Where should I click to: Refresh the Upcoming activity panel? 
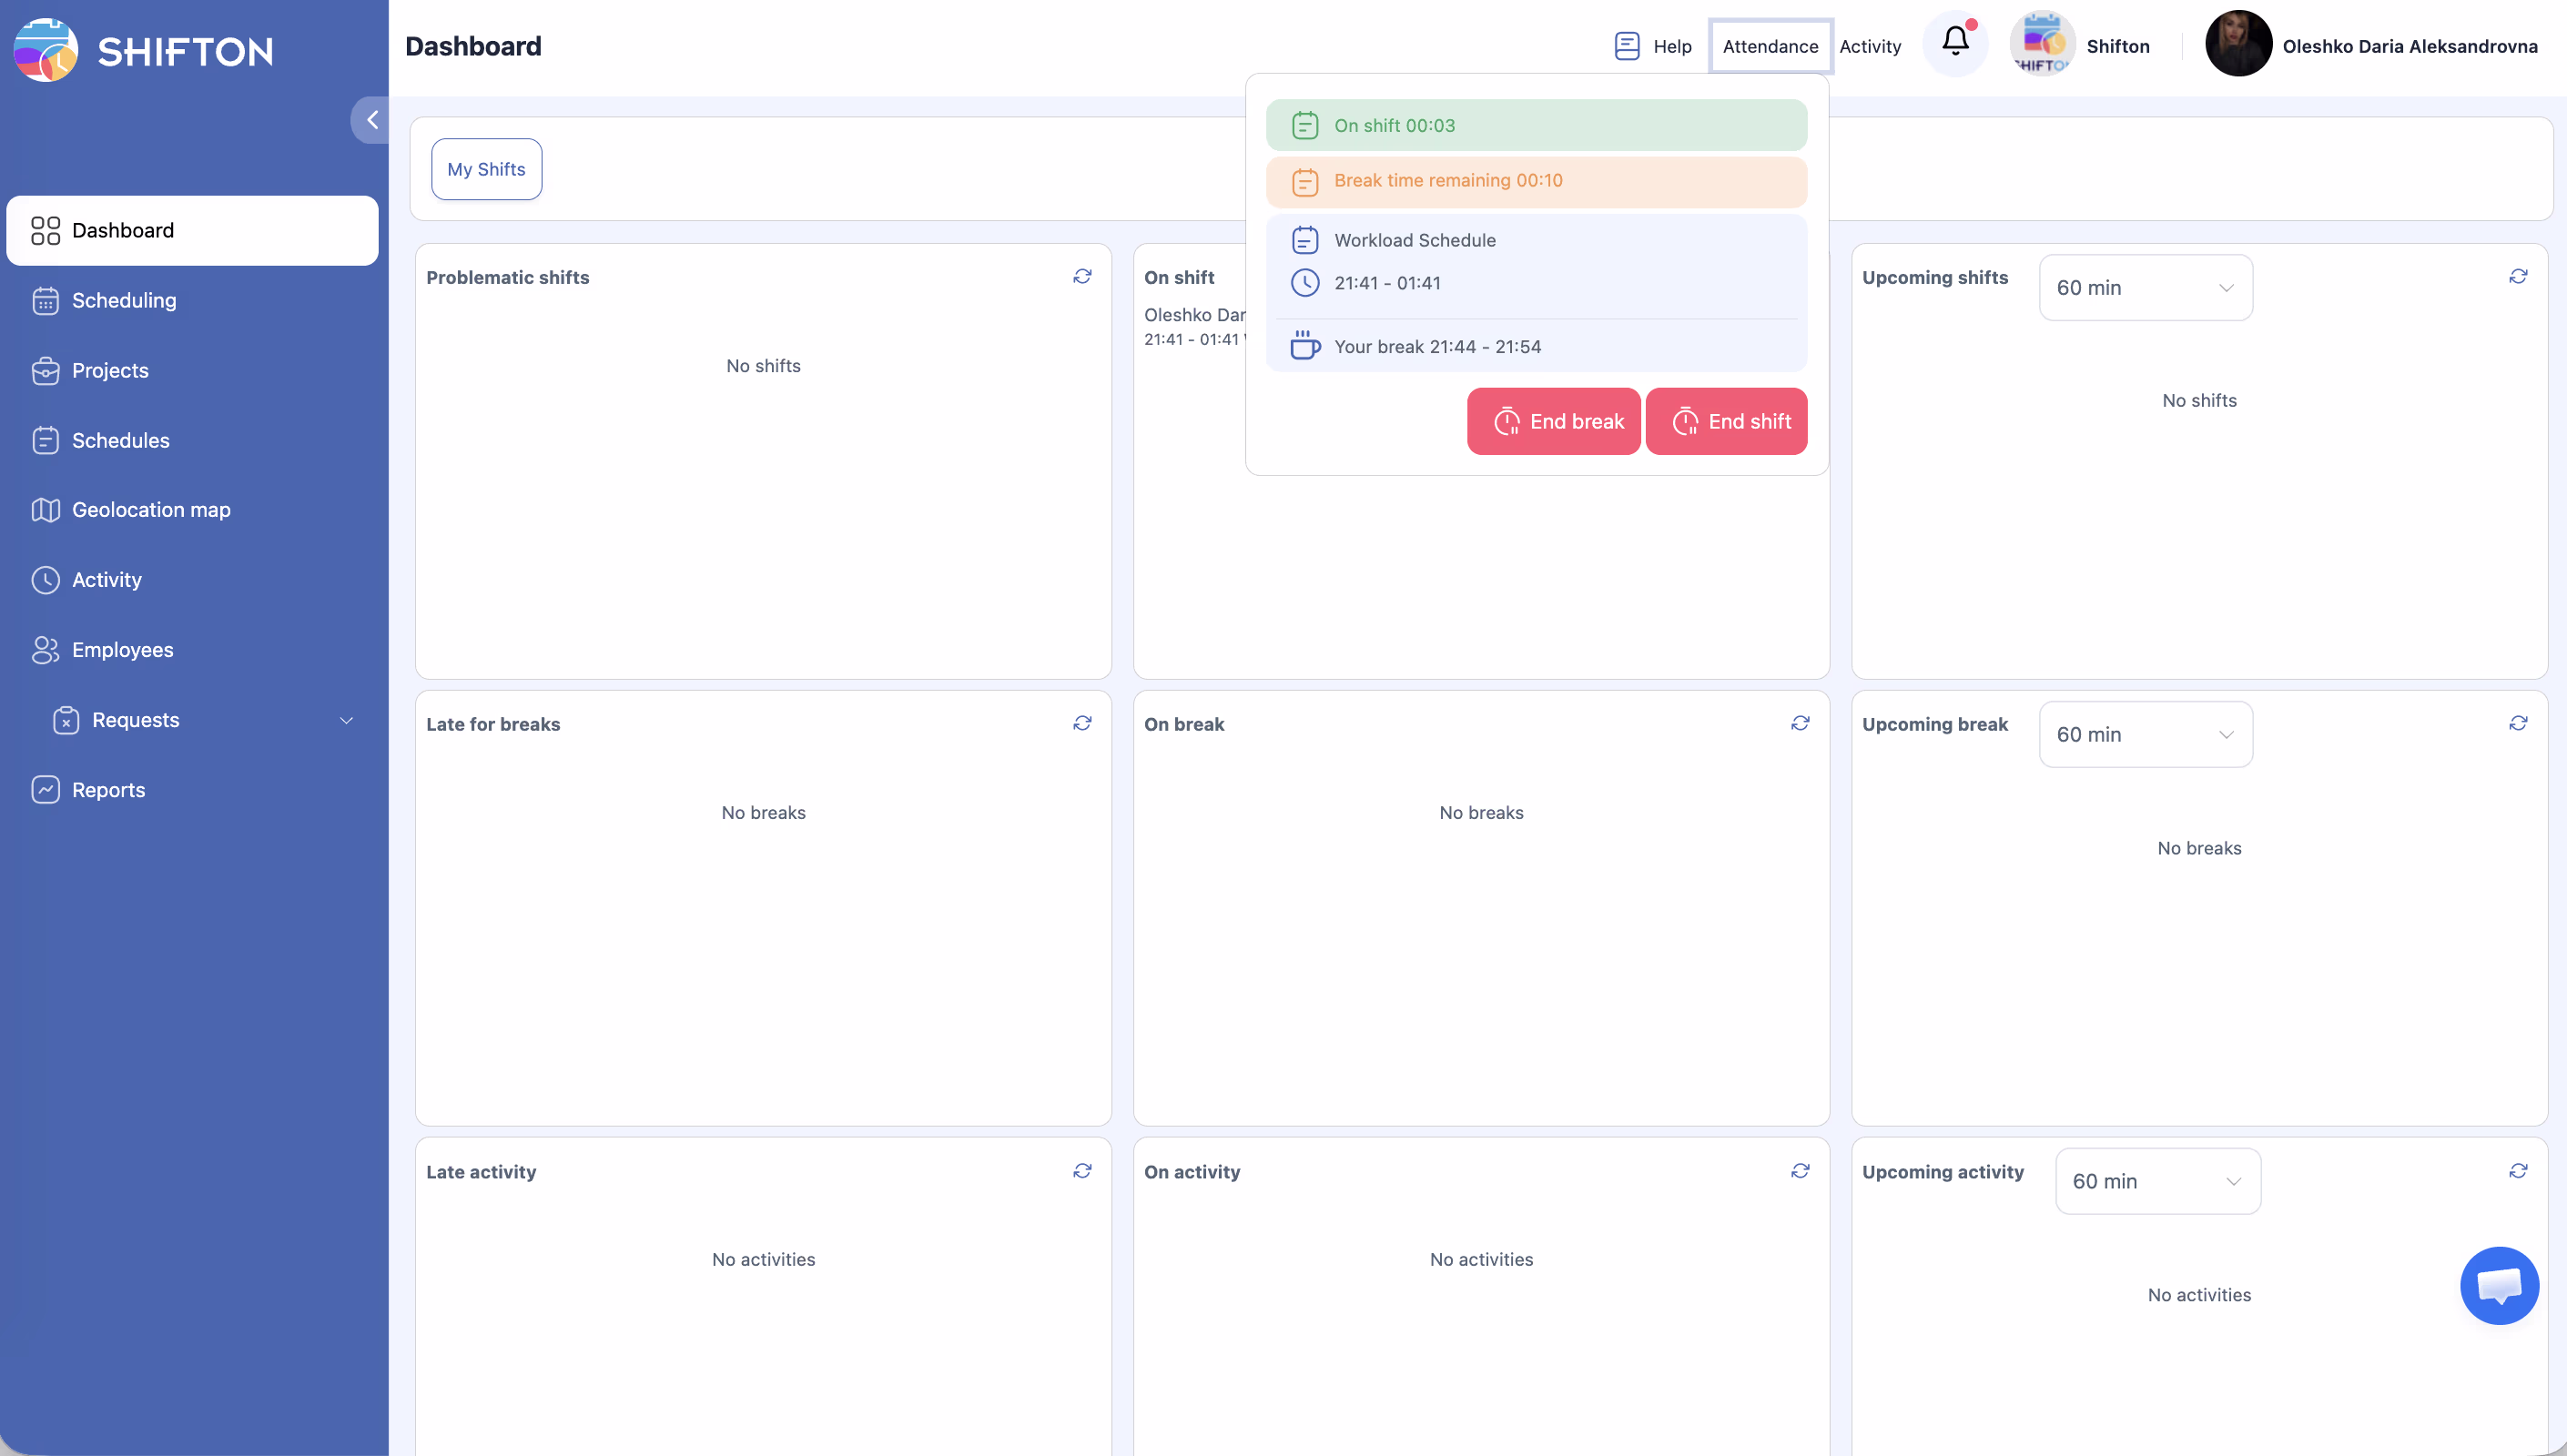point(2518,1170)
